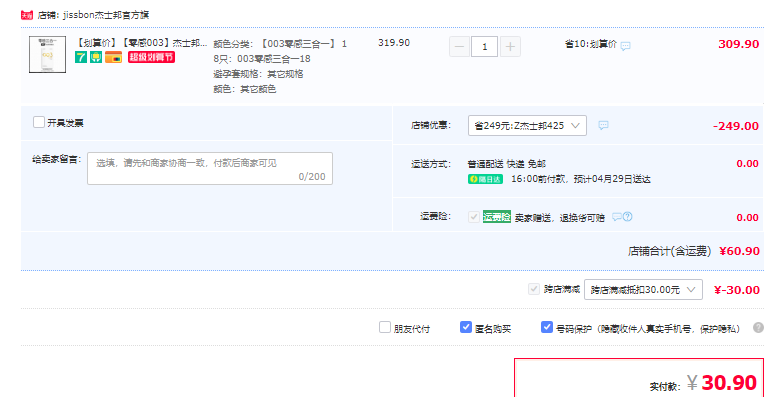This screenshot has width=772, height=397.
Task: Decrease quantity with the minus button
Action: 459,47
